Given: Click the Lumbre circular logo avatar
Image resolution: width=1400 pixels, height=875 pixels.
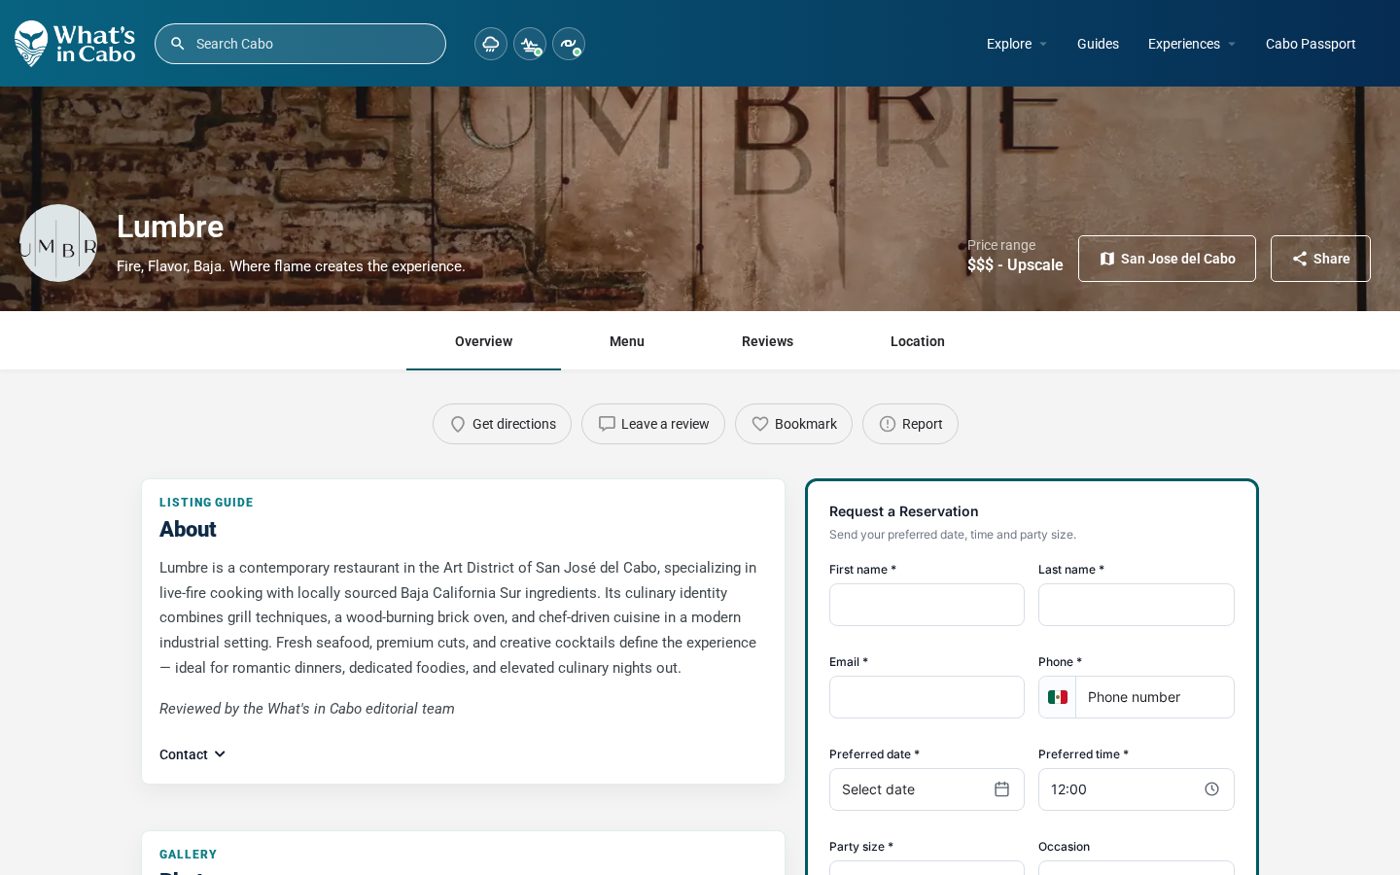Looking at the screenshot, I should pyautogui.click(x=58, y=243).
